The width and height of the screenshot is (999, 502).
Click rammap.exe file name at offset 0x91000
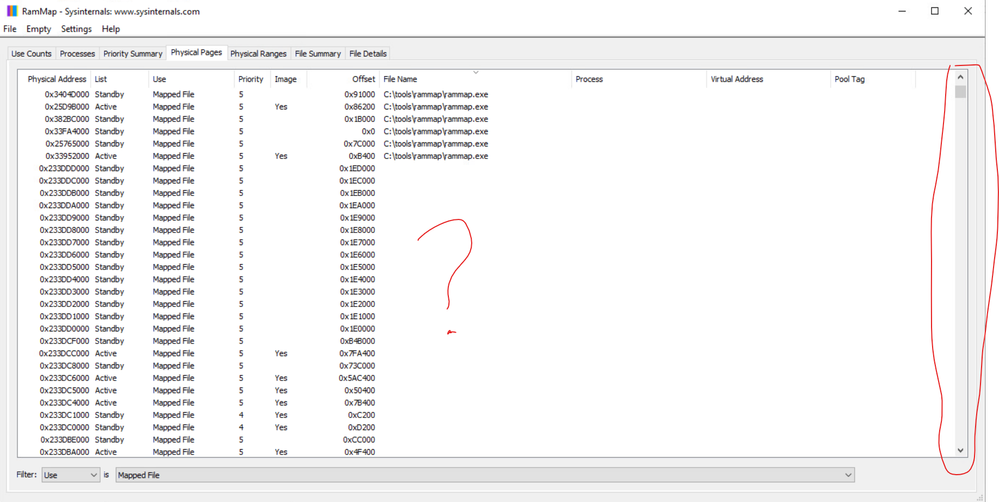(x=436, y=94)
